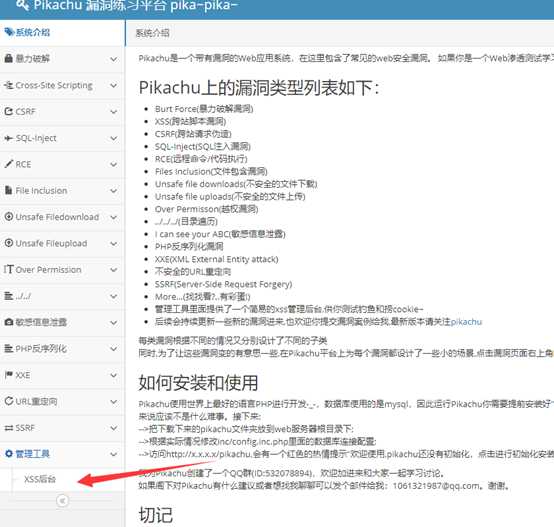Click heading "Pikachu上的漏洞类型列表如下"
The height and width of the screenshot is (527, 554).
(259, 87)
